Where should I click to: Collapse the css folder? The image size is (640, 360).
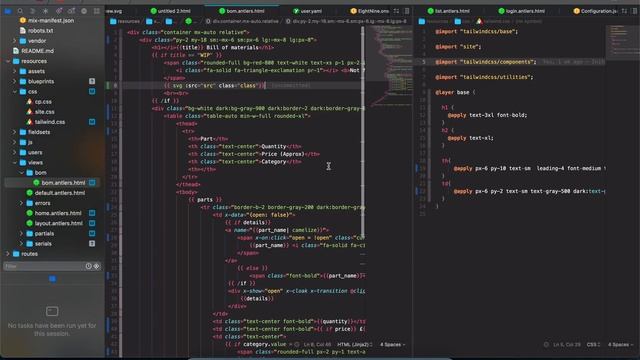click(15, 92)
